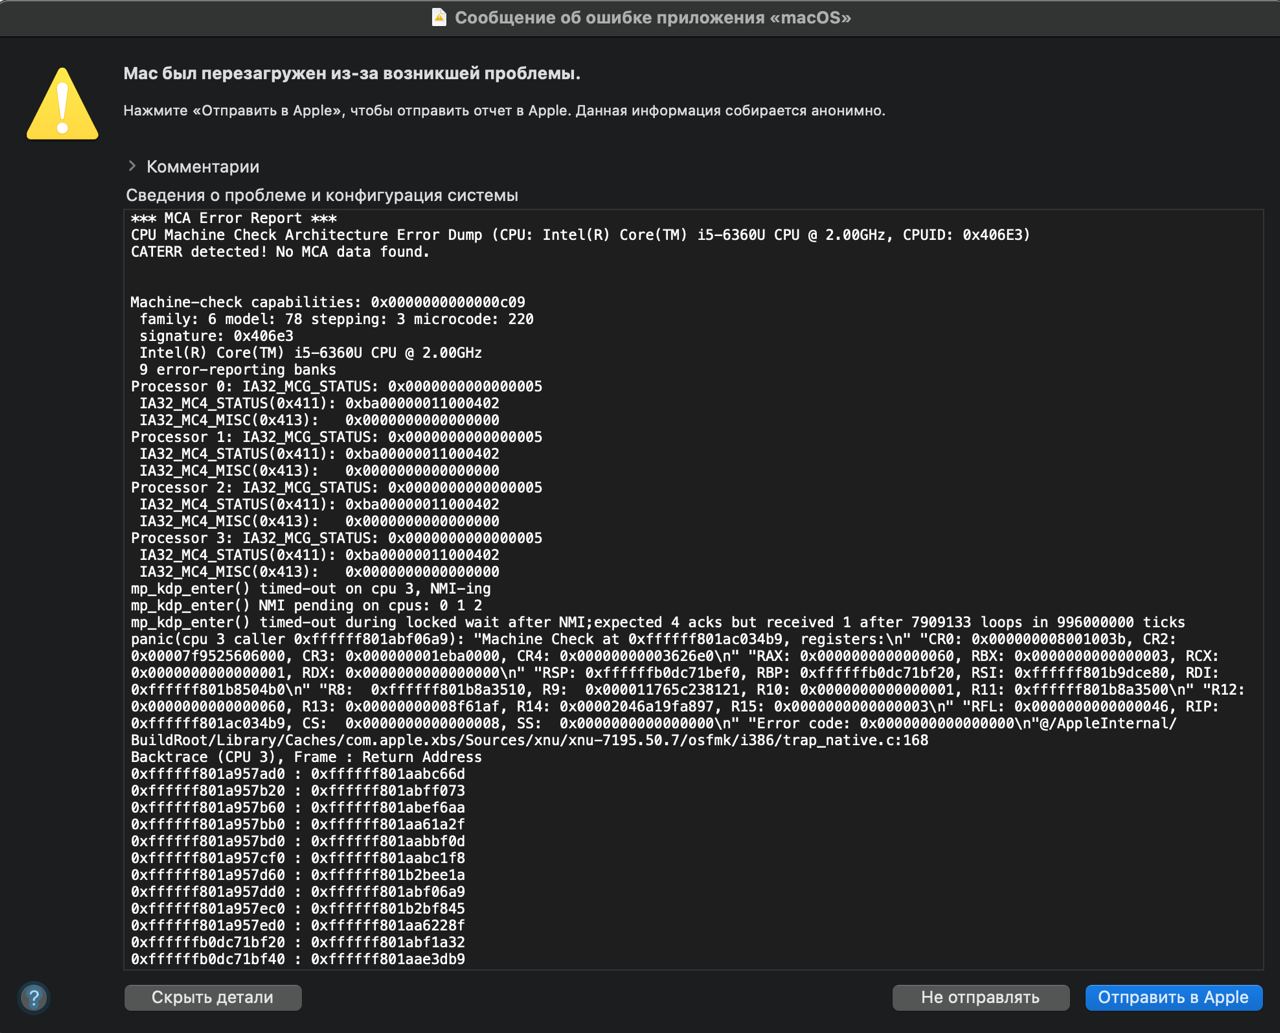The image size is (1280, 1033).
Task: Open help with the question mark button
Action: point(34,997)
